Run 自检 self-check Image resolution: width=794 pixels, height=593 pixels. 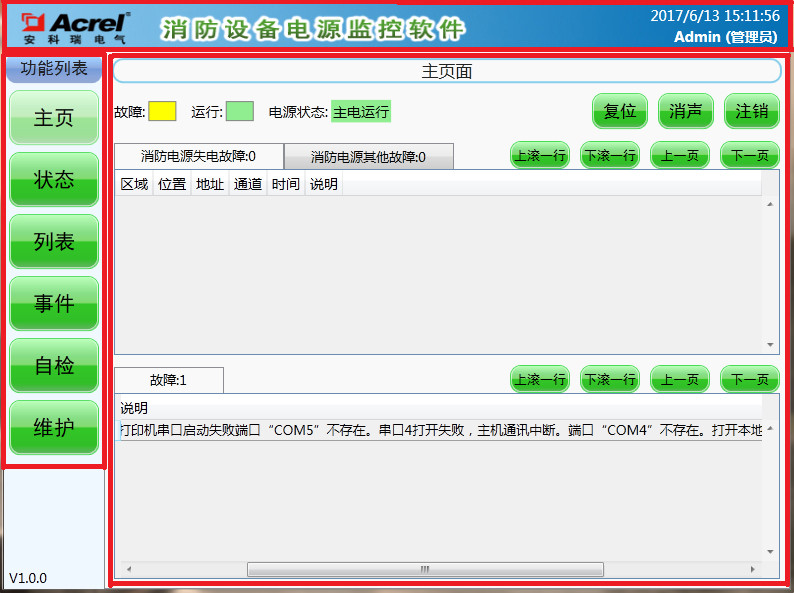coord(54,366)
